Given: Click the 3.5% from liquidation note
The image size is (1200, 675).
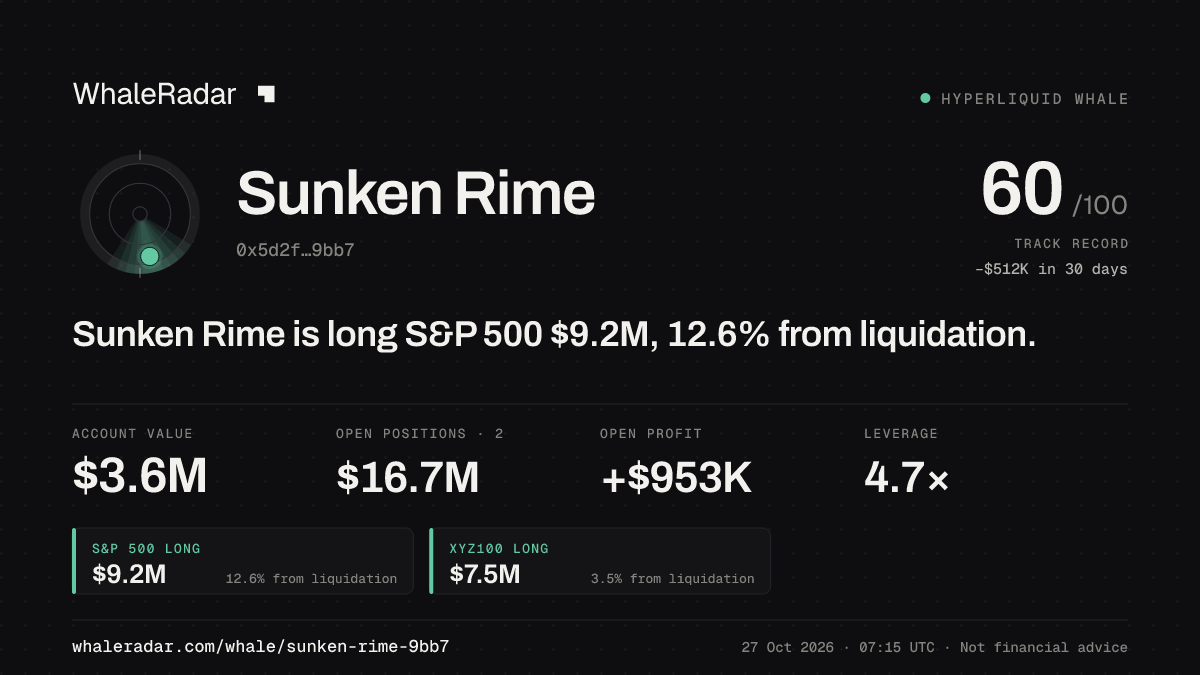Looking at the screenshot, I should tap(672, 579).
